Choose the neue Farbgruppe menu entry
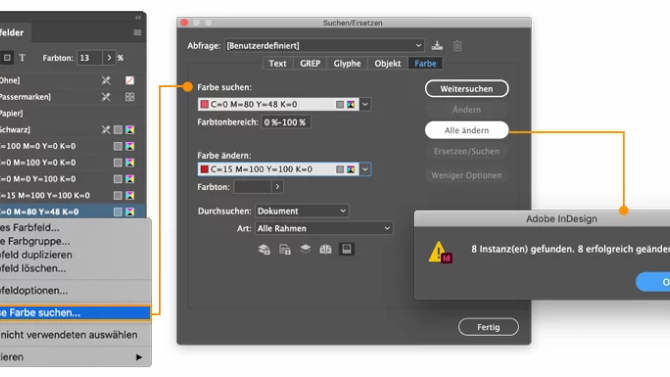Screen dimensions: 670x377 (75, 241)
